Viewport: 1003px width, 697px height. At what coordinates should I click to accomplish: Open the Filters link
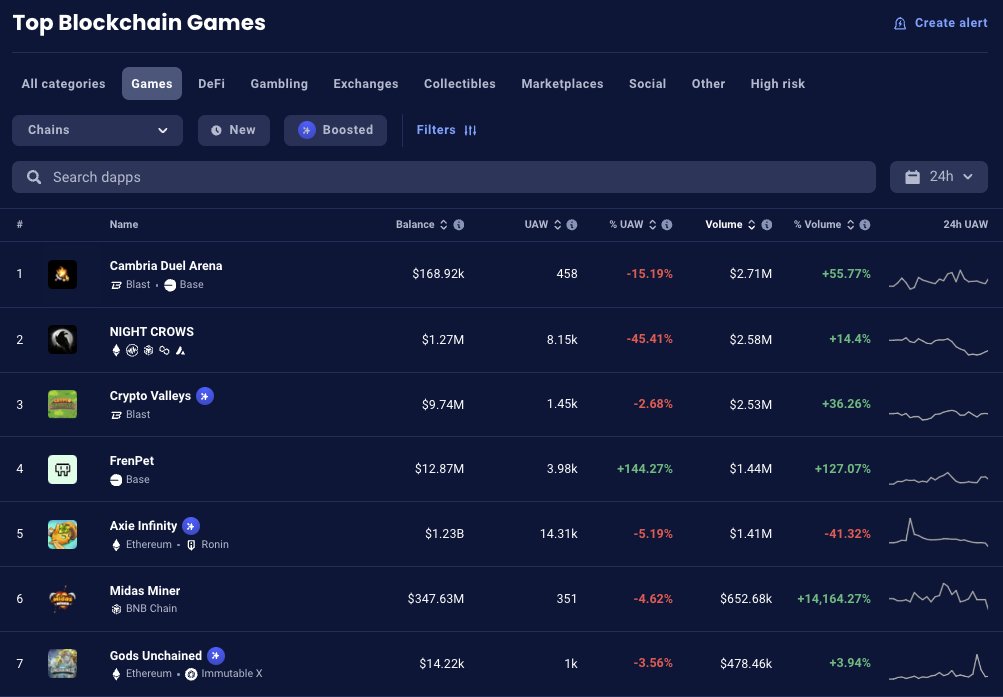(446, 130)
